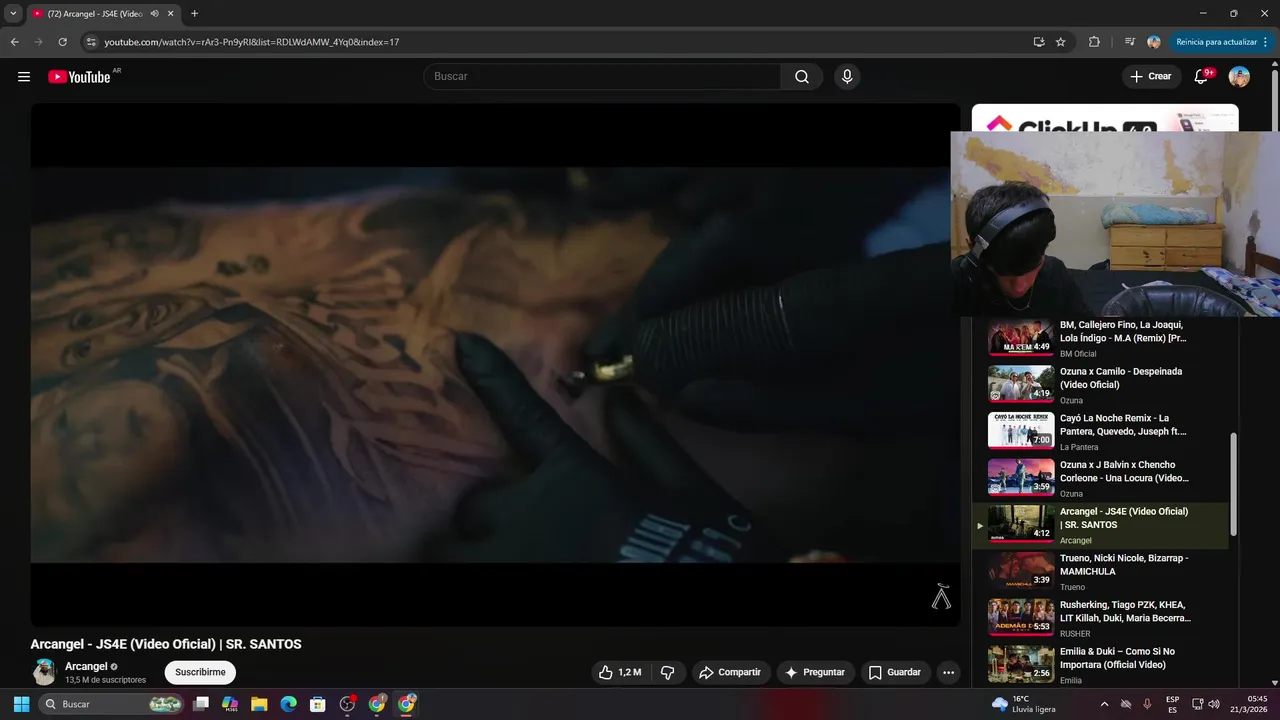The image size is (1280, 720).
Task: Open the OBS Studio taskbar icon
Action: [x=347, y=704]
